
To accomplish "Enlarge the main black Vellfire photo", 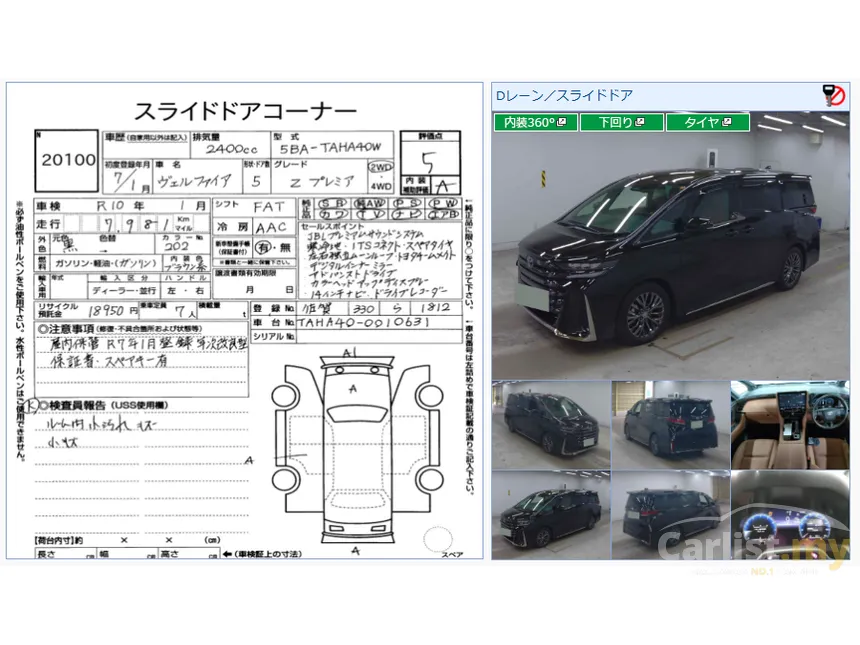I will coord(670,245).
